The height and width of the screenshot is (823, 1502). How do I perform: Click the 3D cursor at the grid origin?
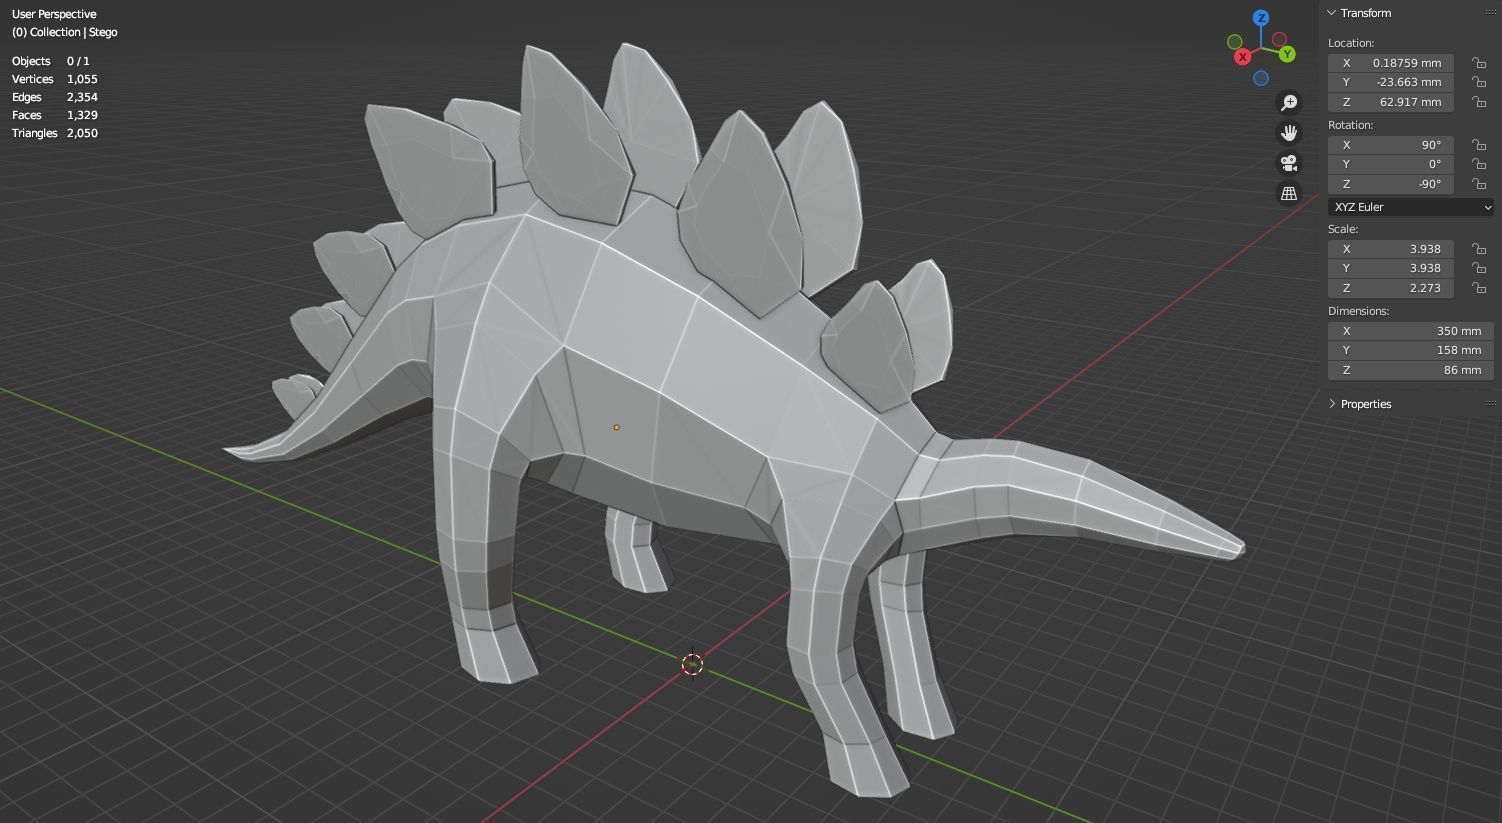click(x=692, y=664)
